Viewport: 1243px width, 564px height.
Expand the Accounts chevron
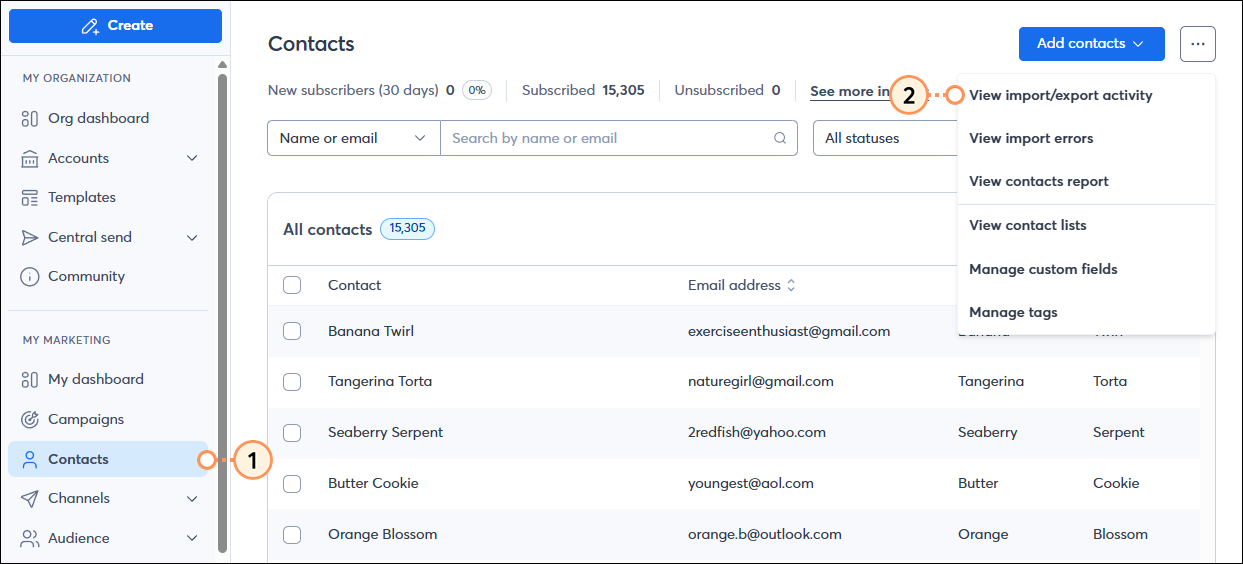[192, 158]
